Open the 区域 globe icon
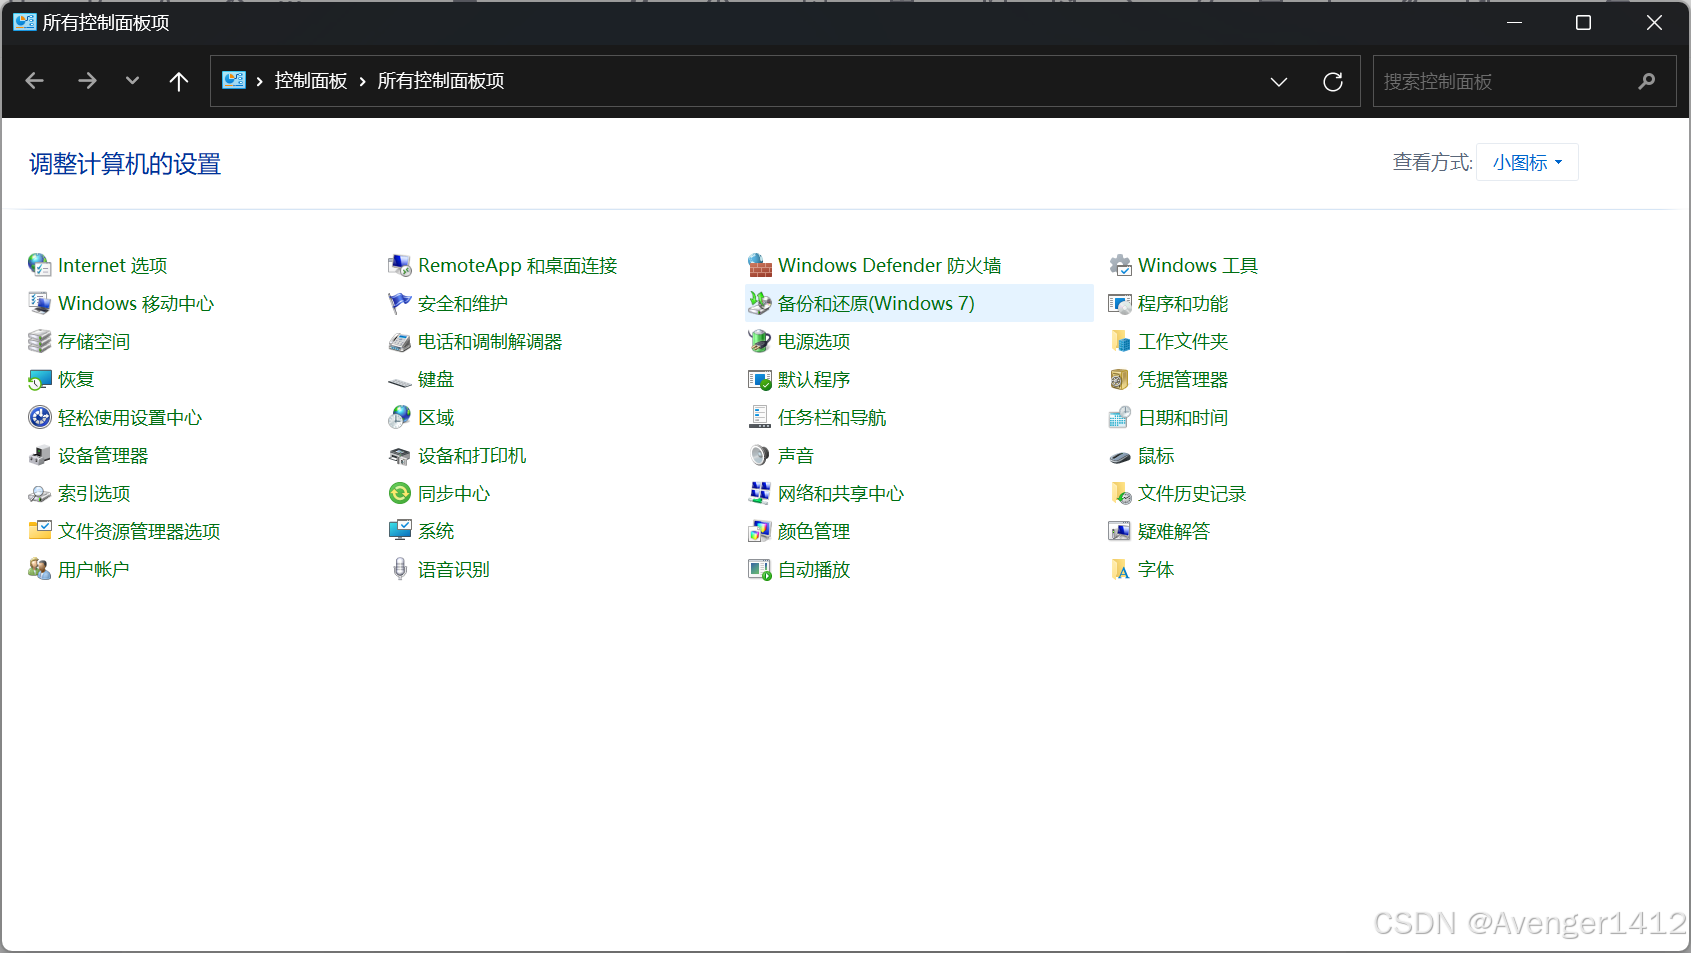 click(x=399, y=417)
